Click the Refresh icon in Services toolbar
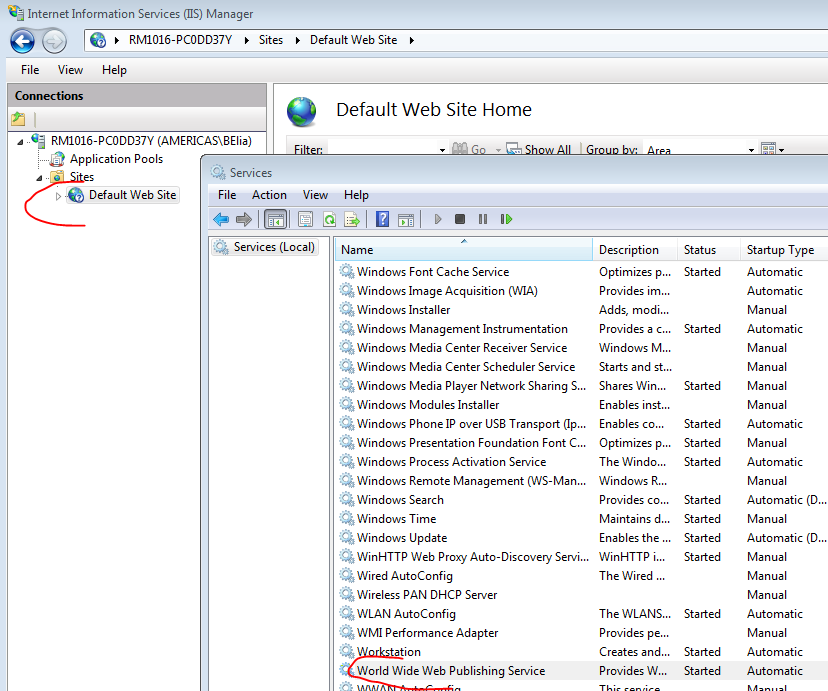This screenshot has width=828, height=691. click(330, 219)
